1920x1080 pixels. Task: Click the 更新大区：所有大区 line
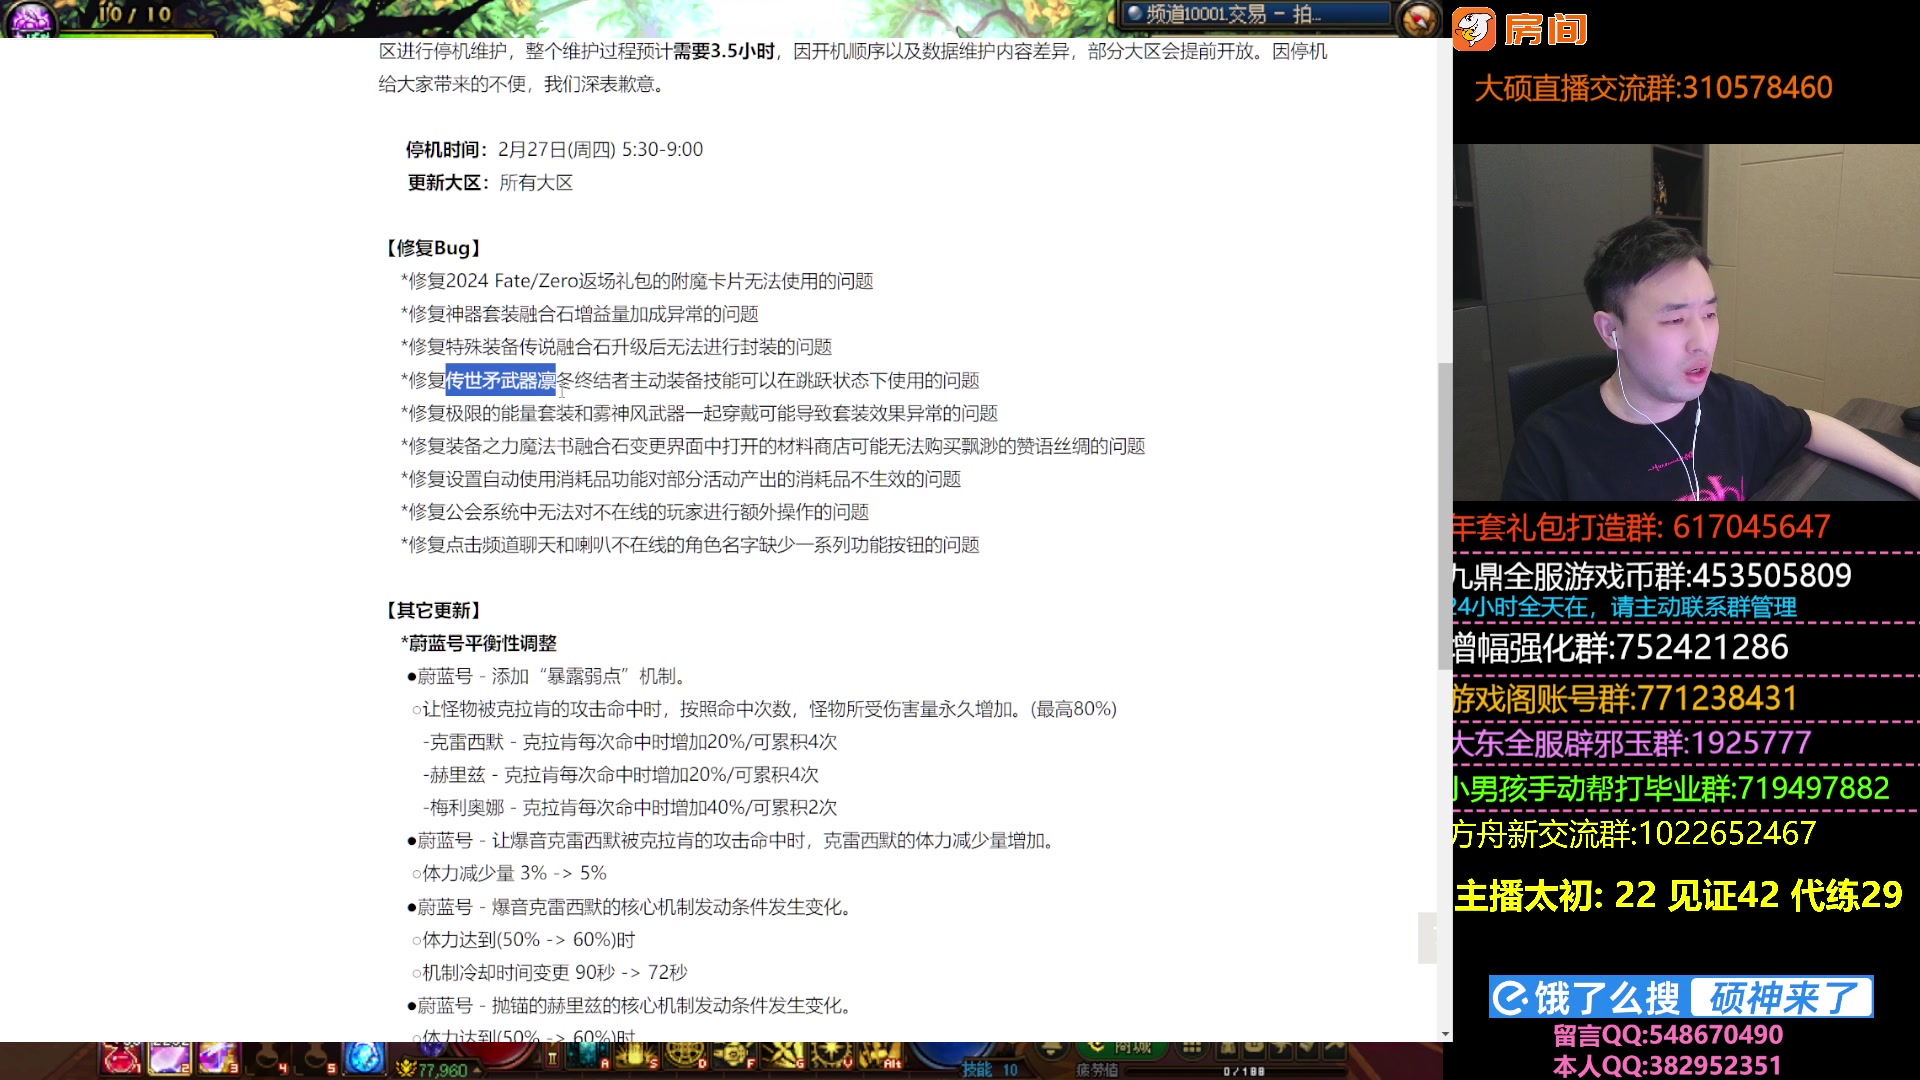490,182
